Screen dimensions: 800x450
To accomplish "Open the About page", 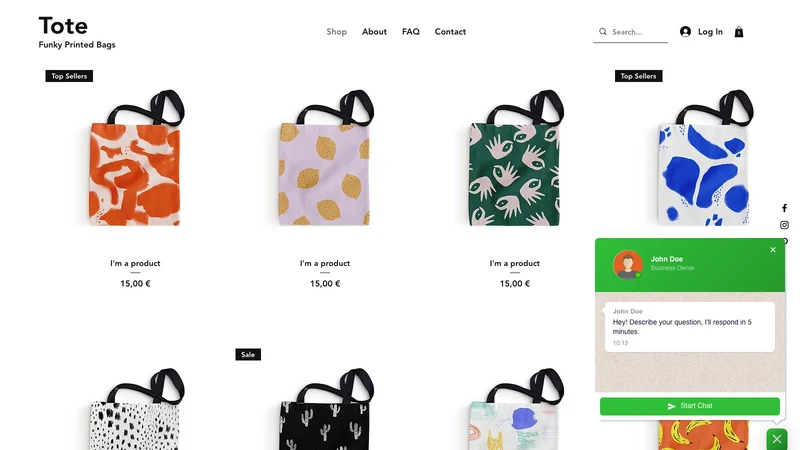I will (x=374, y=32).
